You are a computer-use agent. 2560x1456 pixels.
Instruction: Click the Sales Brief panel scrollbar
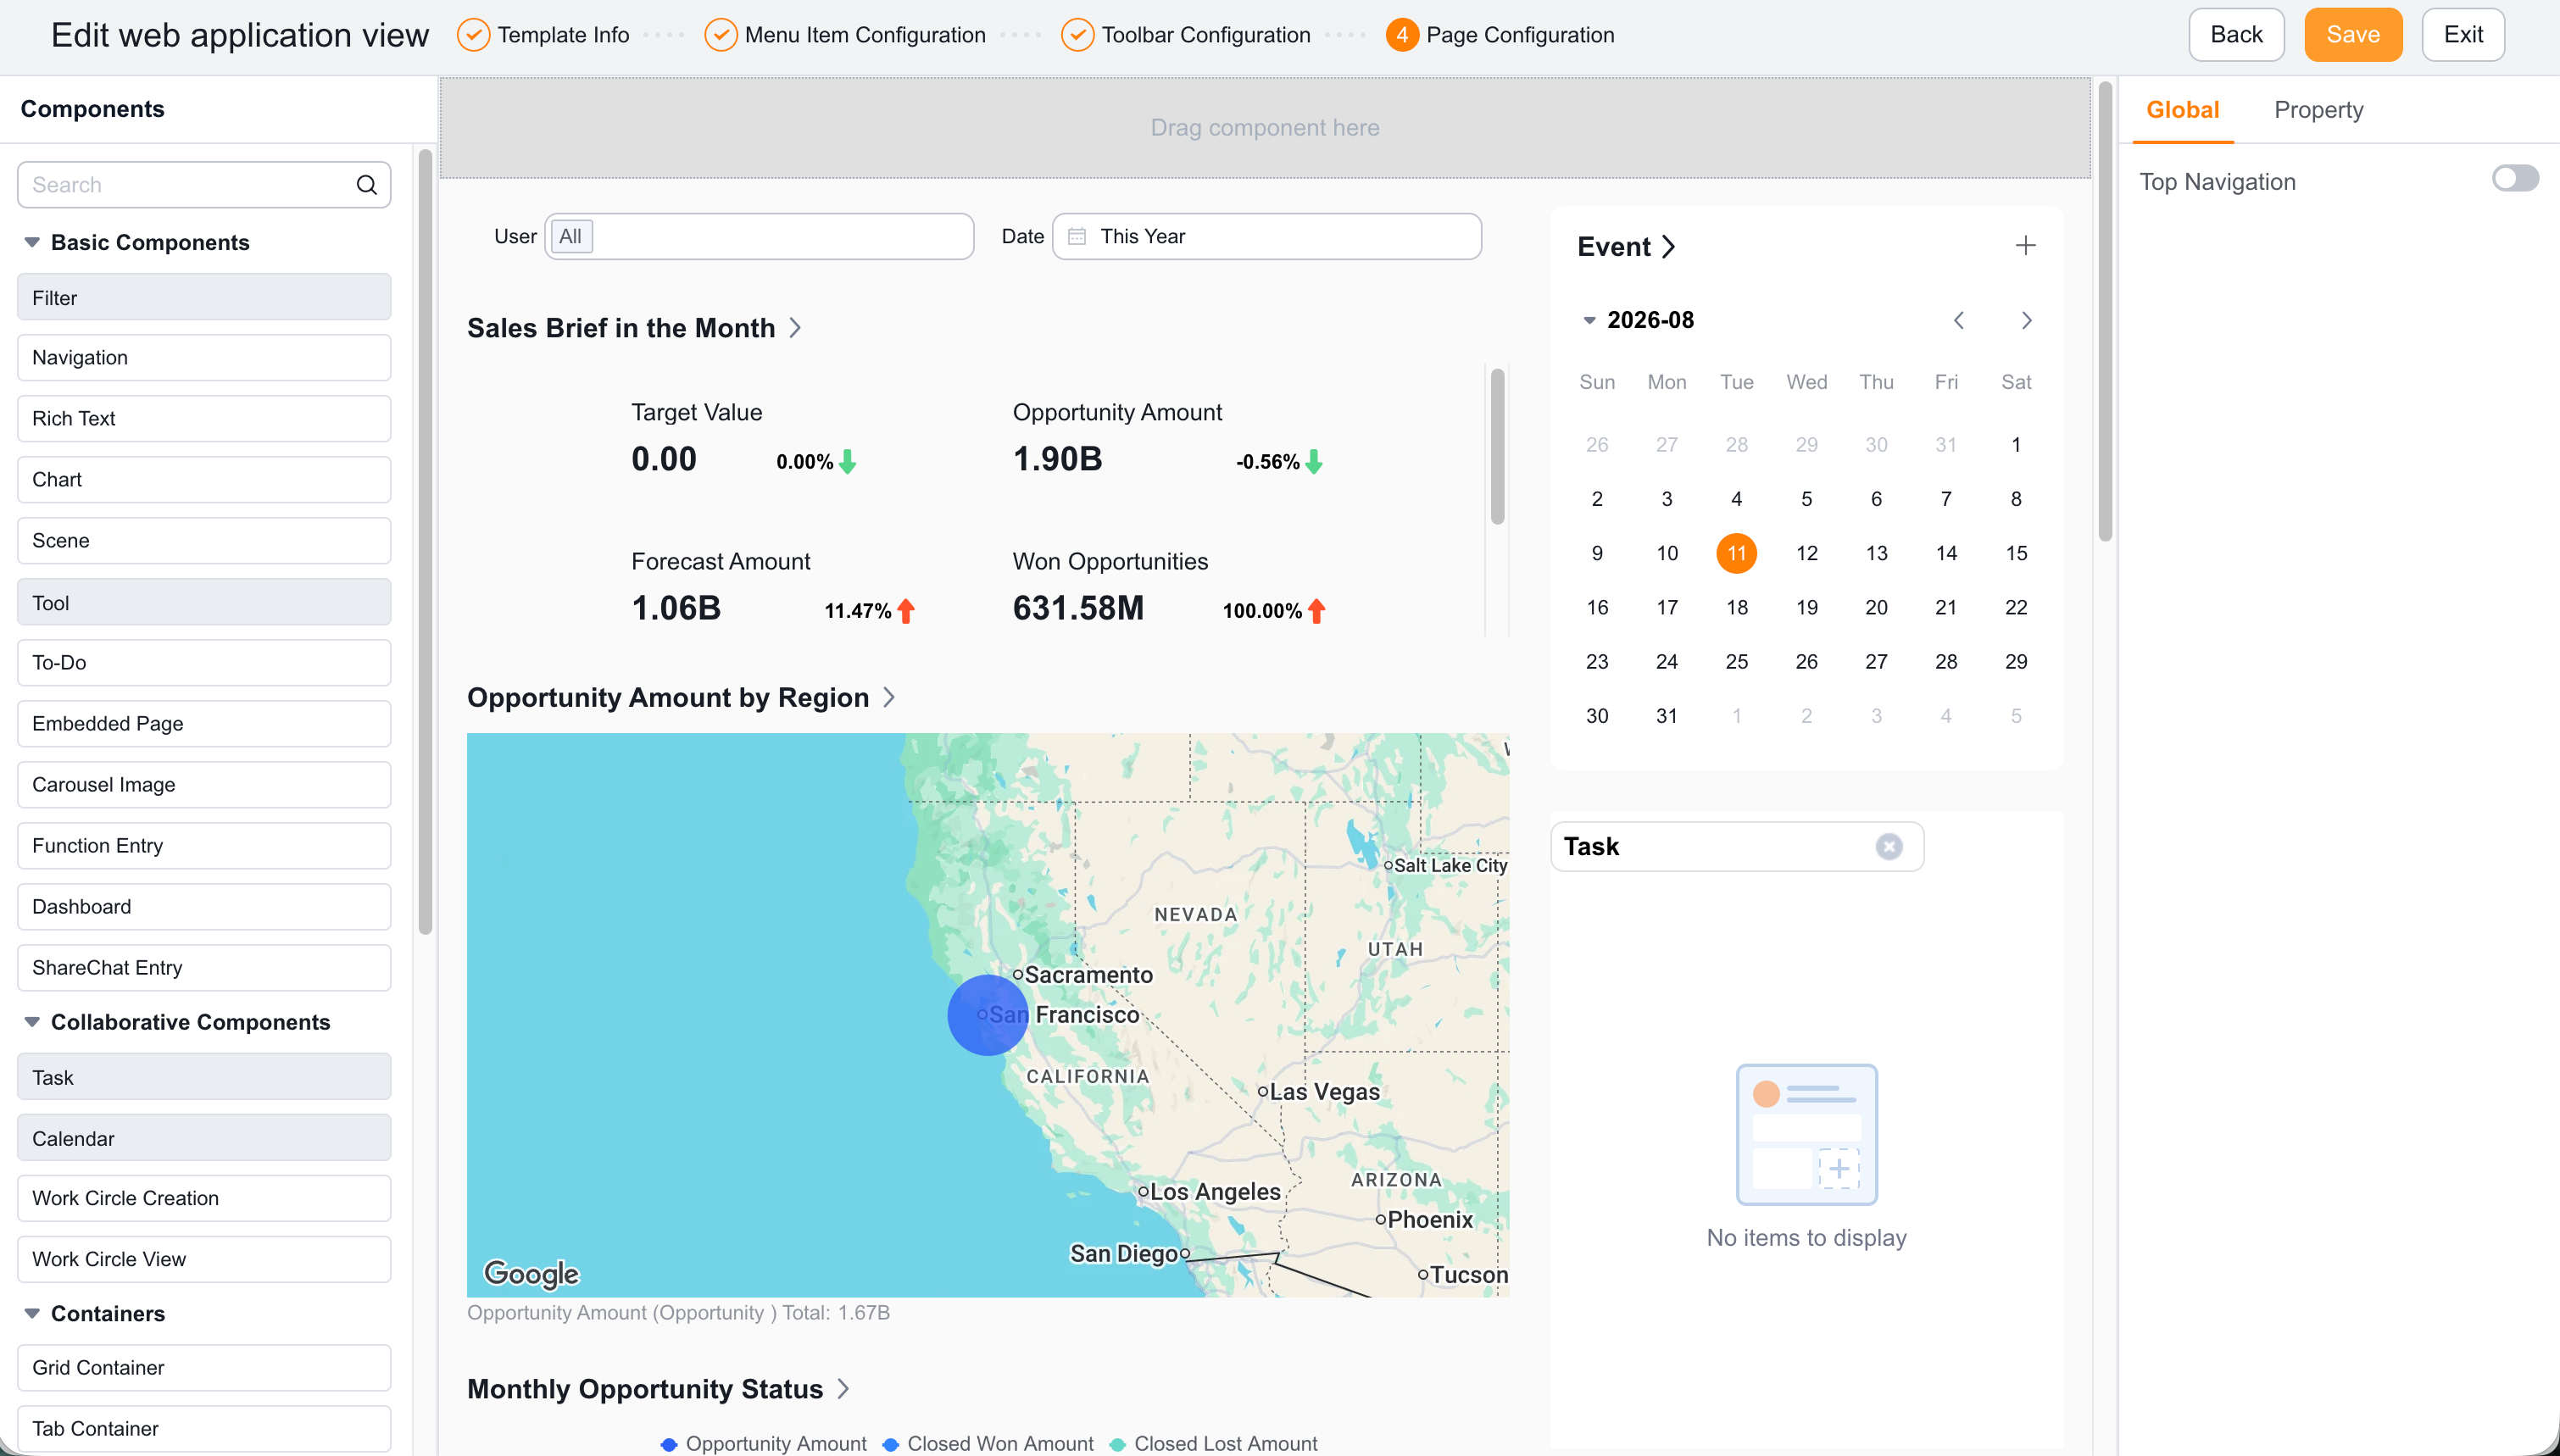tap(1497, 446)
